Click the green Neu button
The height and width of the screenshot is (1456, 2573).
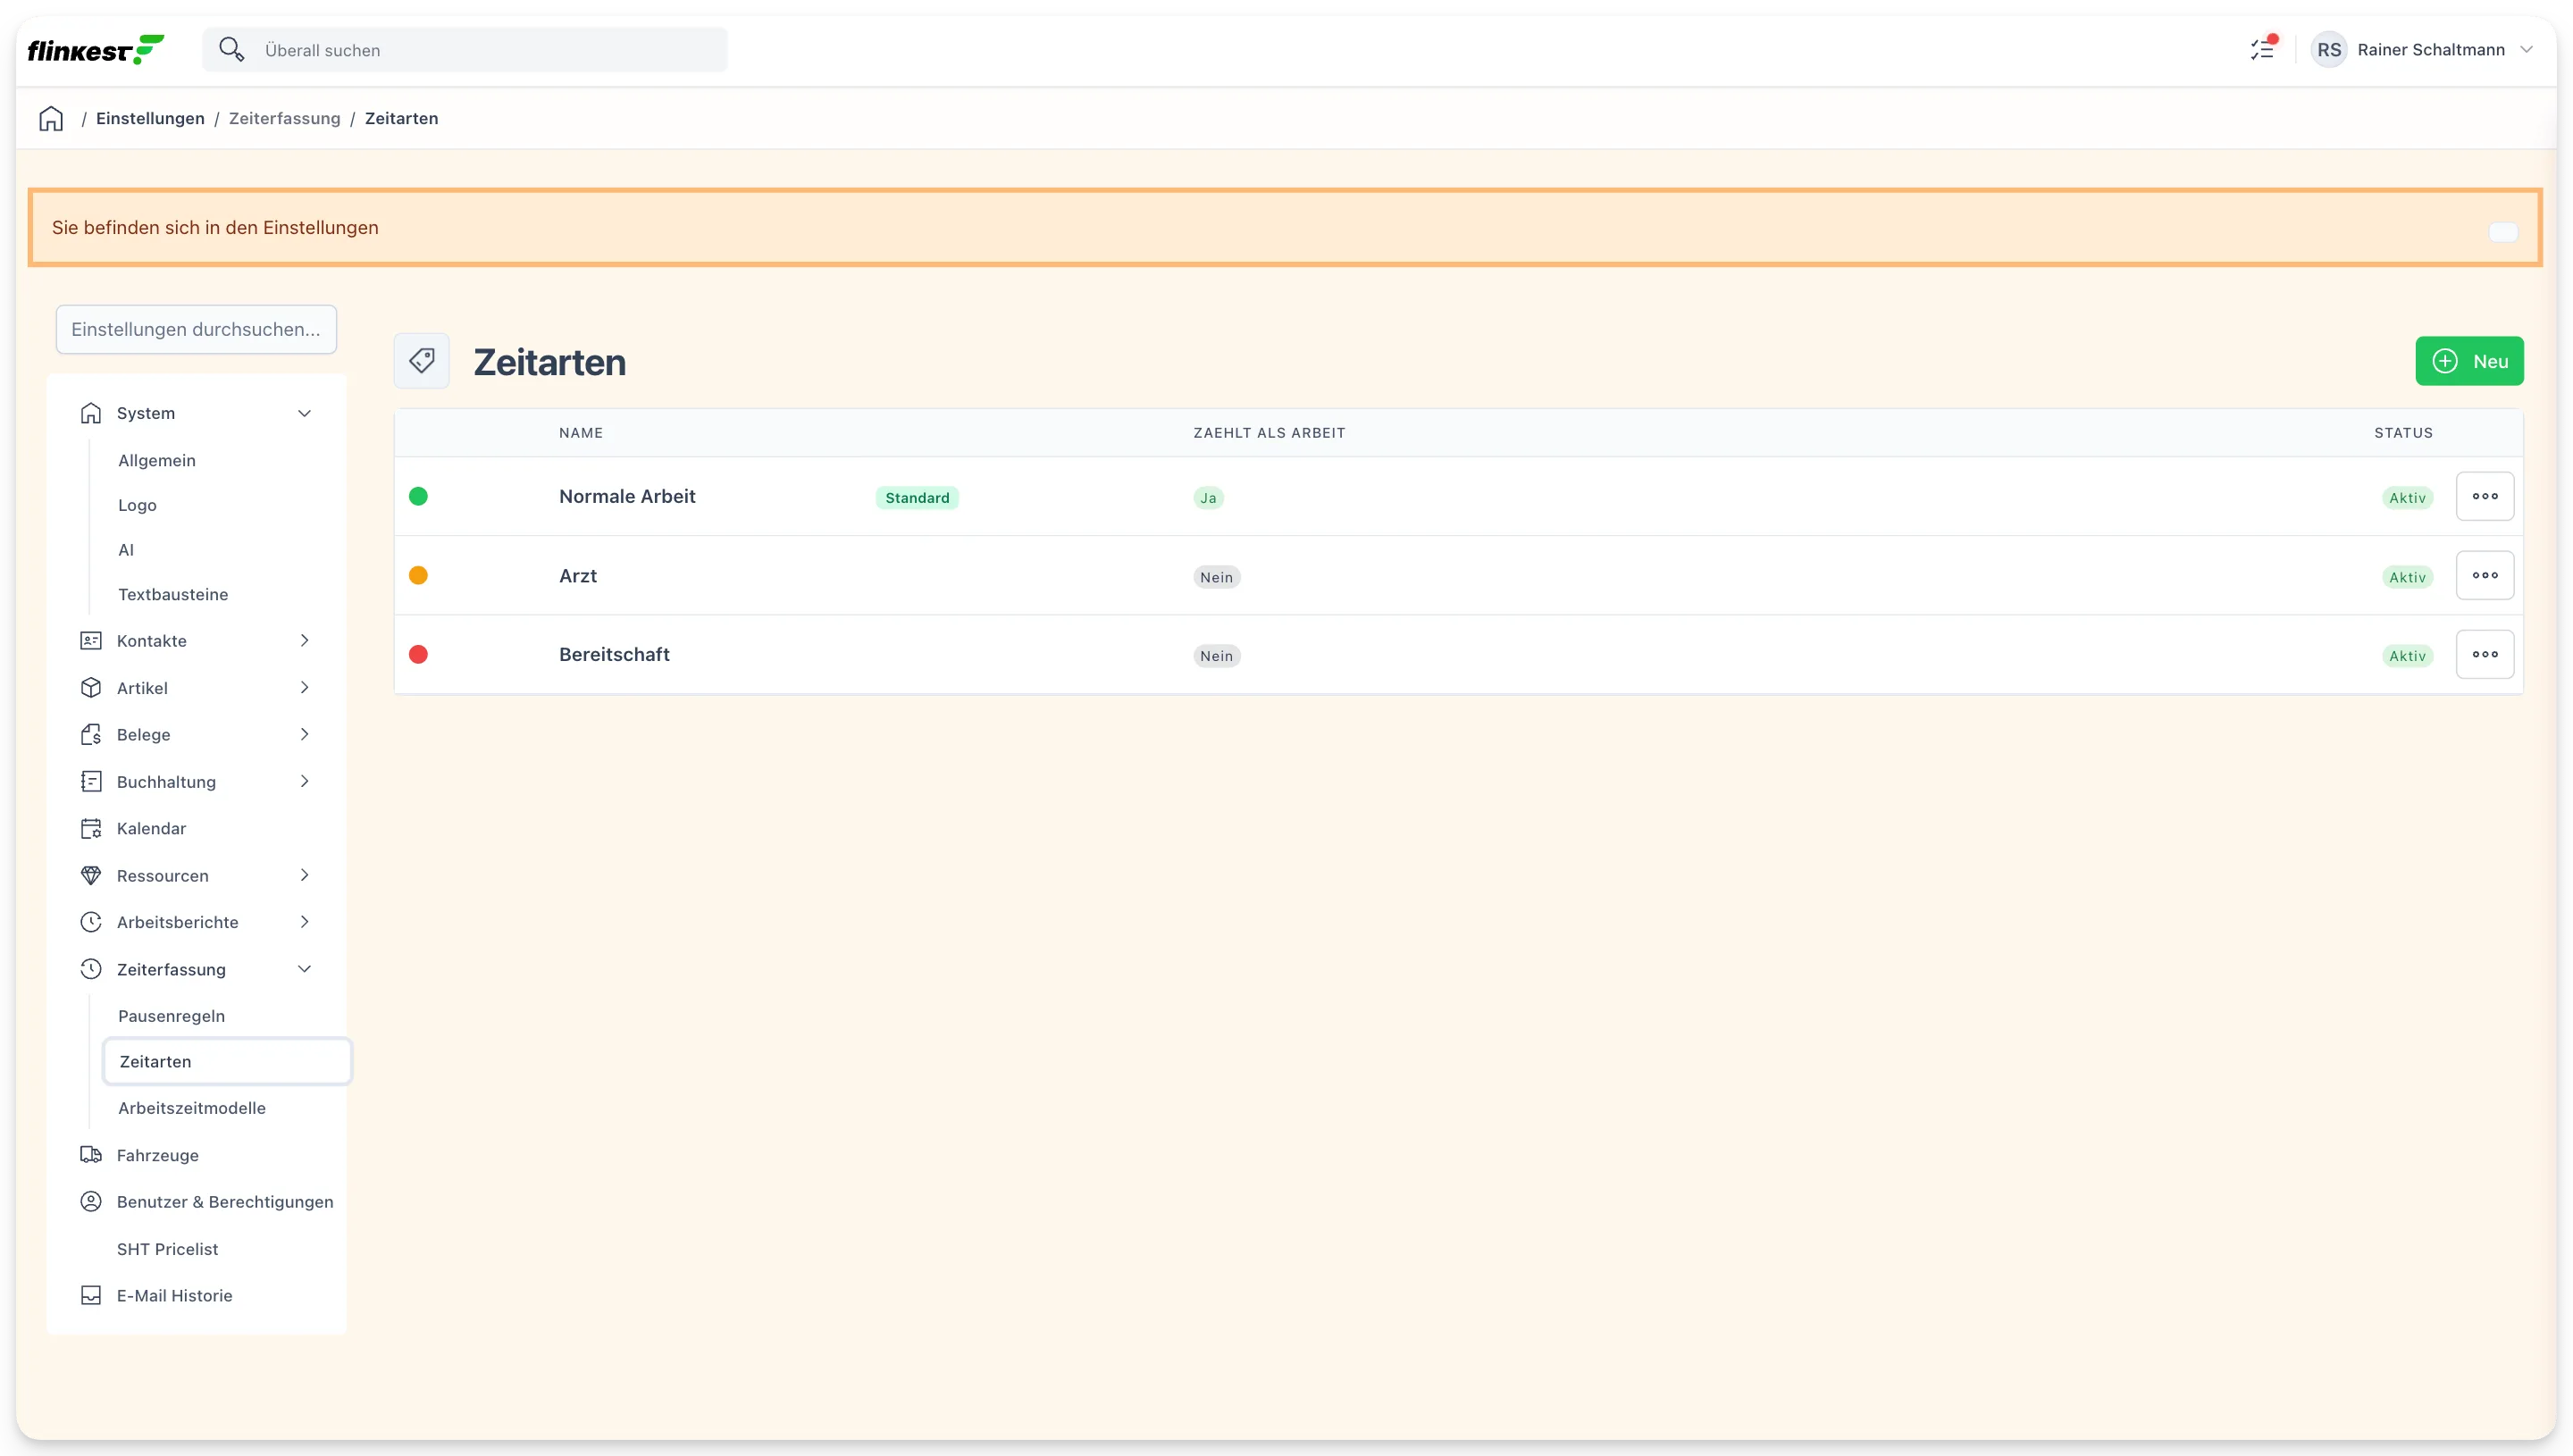point(2469,361)
